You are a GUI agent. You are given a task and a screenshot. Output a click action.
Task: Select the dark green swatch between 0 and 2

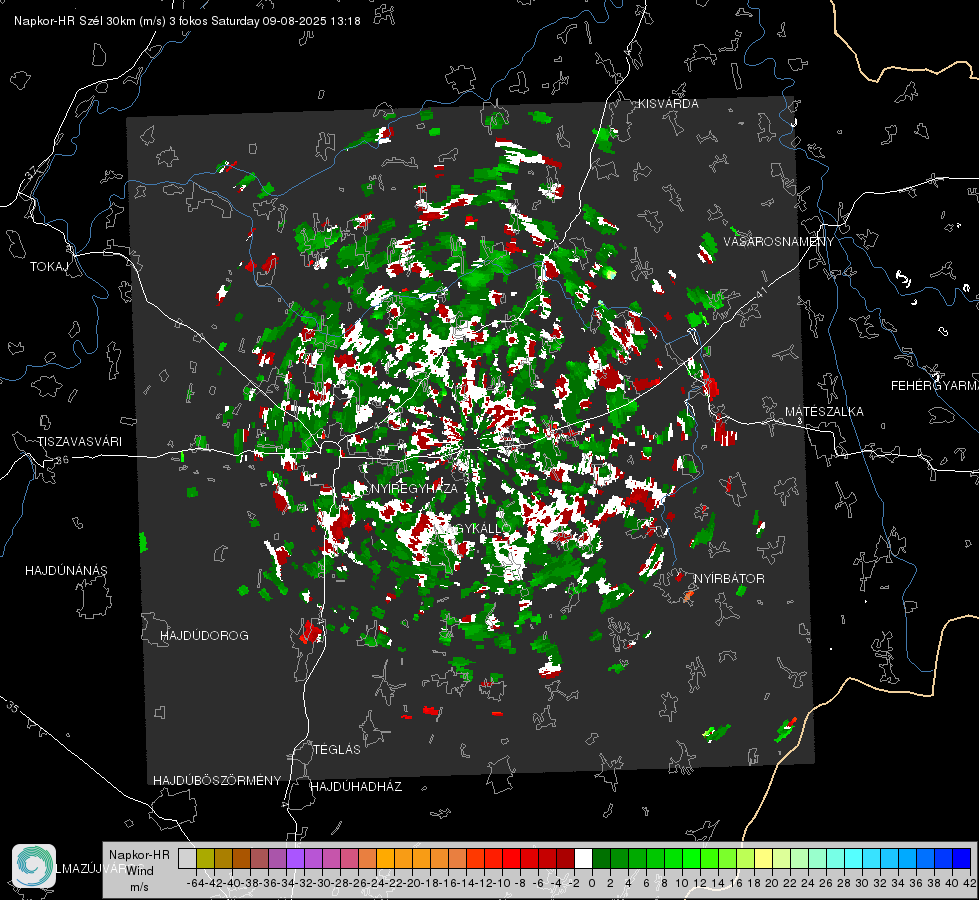coord(601,858)
